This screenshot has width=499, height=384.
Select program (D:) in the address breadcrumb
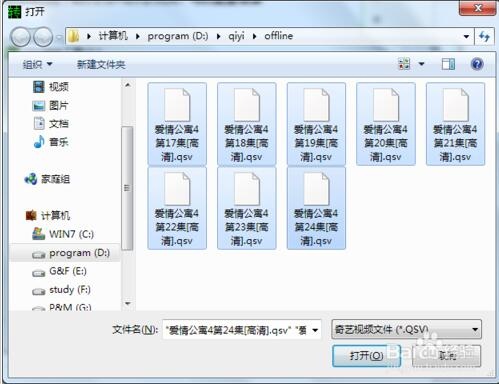tap(178, 36)
